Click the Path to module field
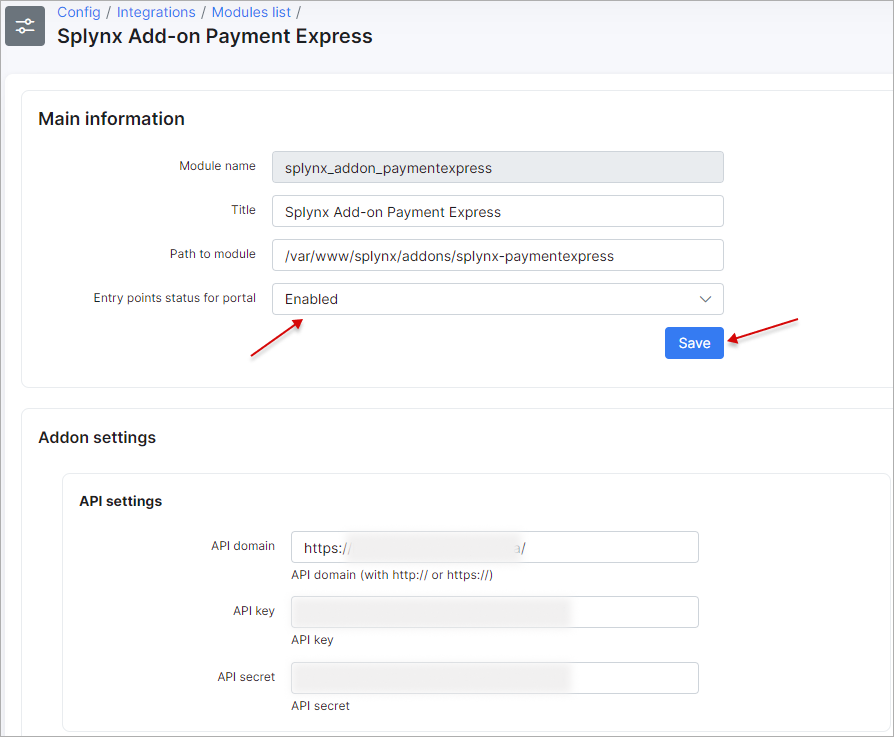The width and height of the screenshot is (894, 737). (498, 255)
